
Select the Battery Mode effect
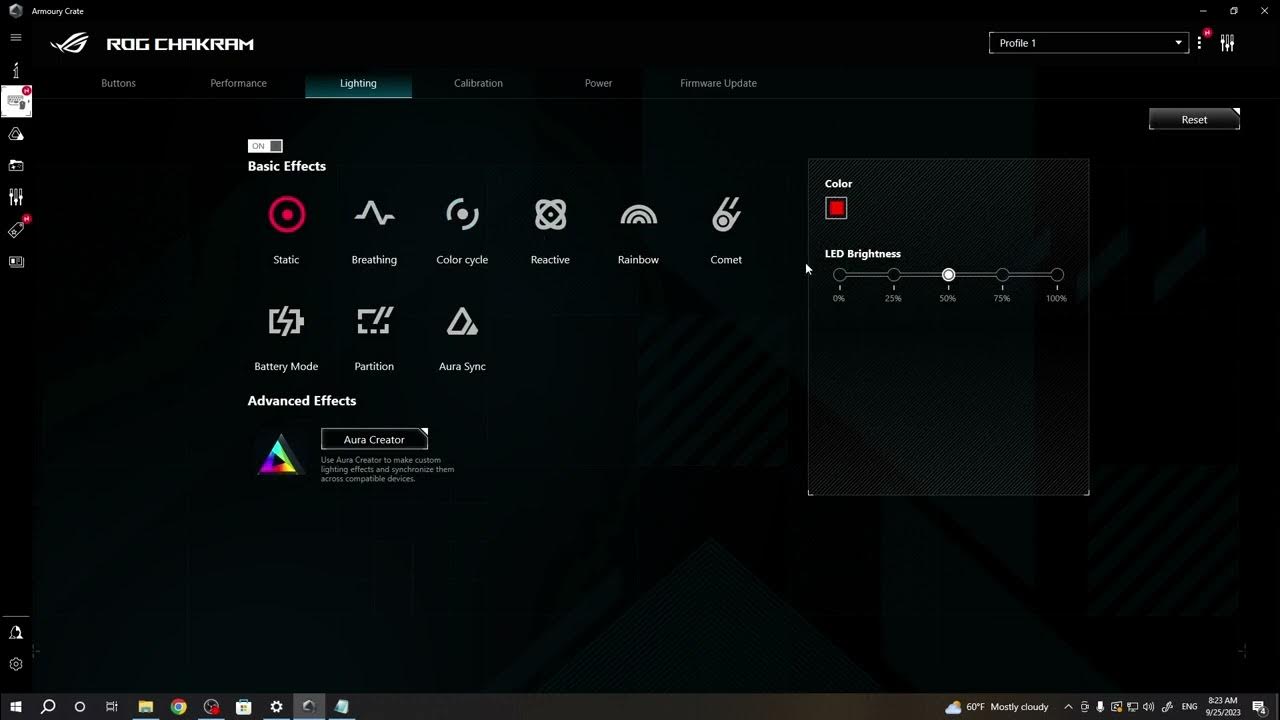pyautogui.click(x=286, y=322)
